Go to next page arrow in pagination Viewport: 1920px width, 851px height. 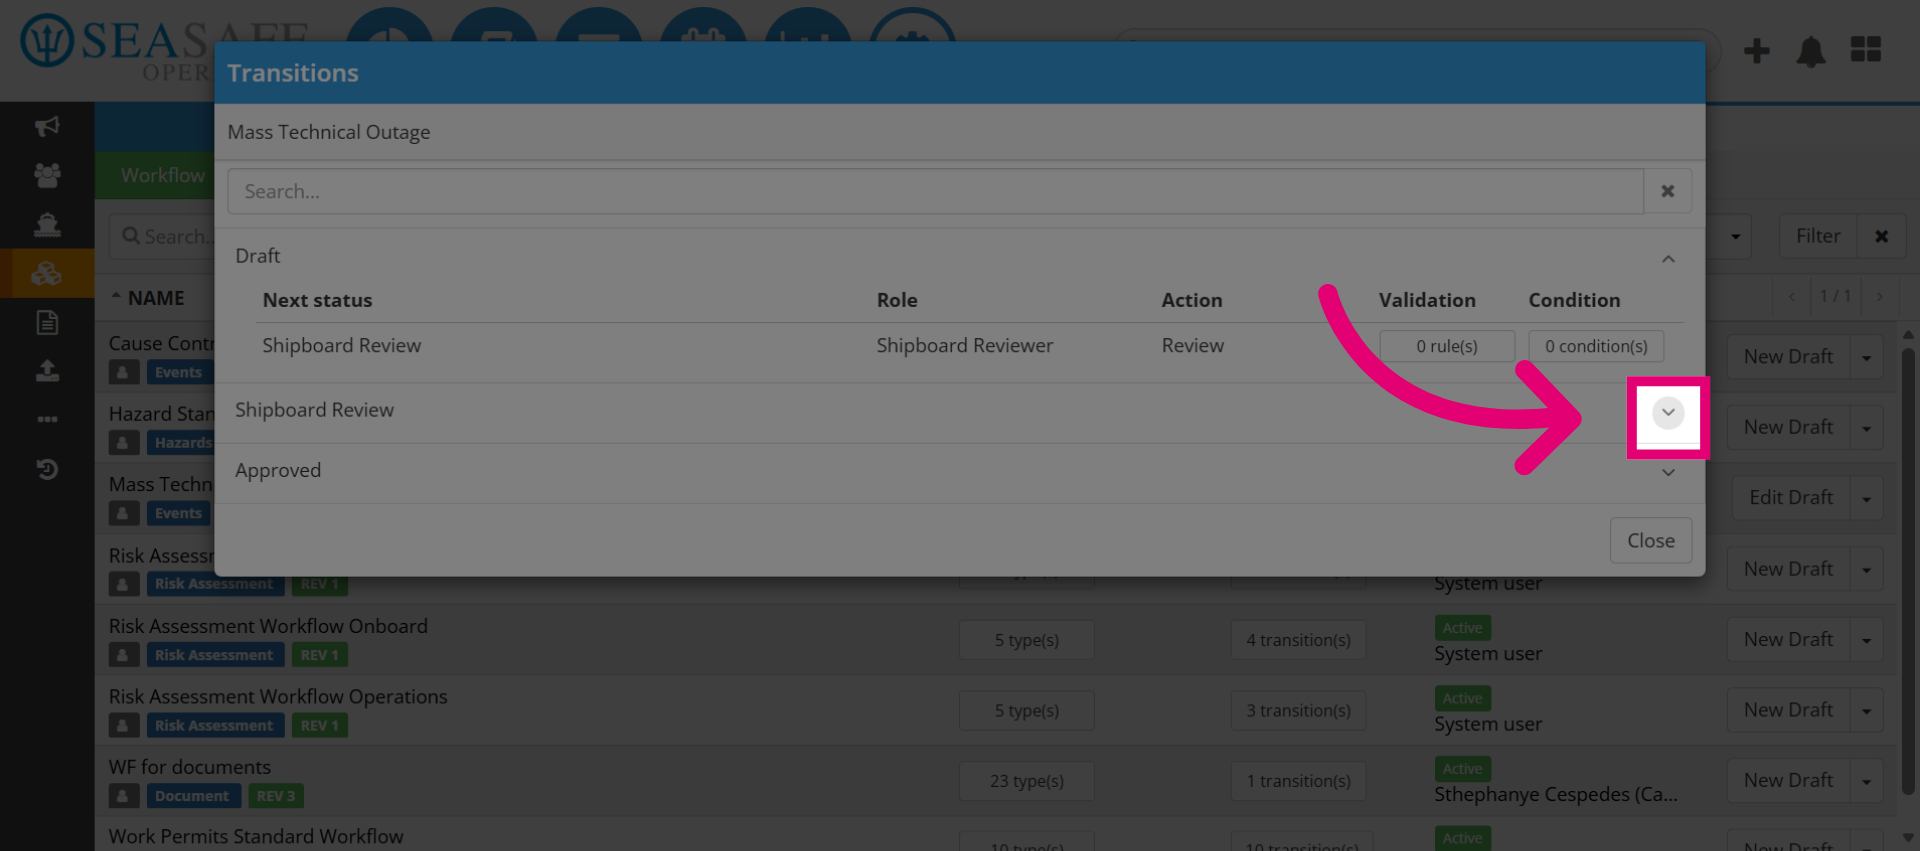(1880, 296)
